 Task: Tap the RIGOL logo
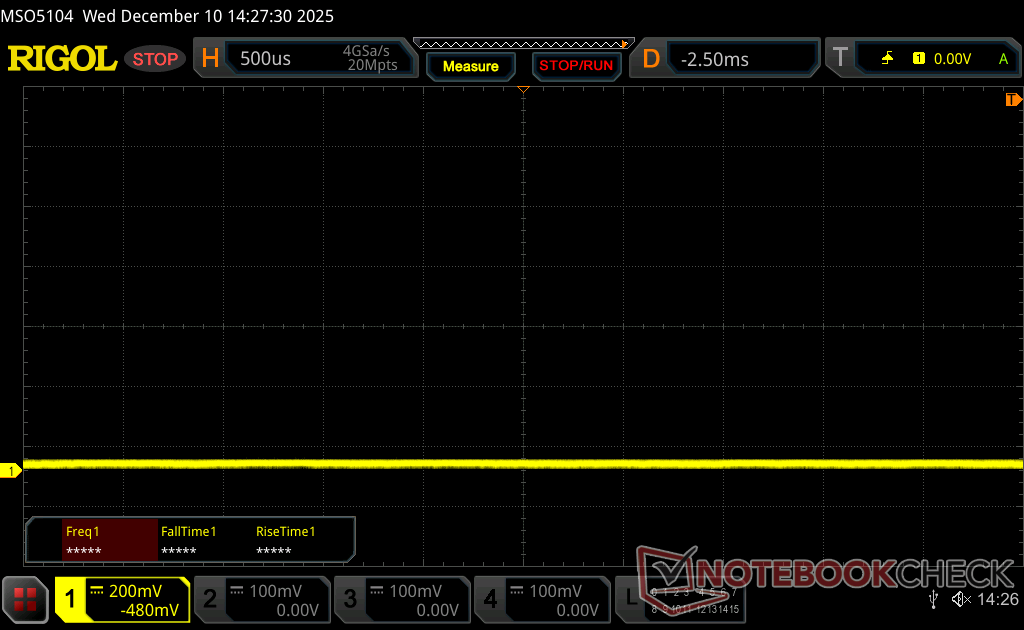pyautogui.click(x=62, y=59)
